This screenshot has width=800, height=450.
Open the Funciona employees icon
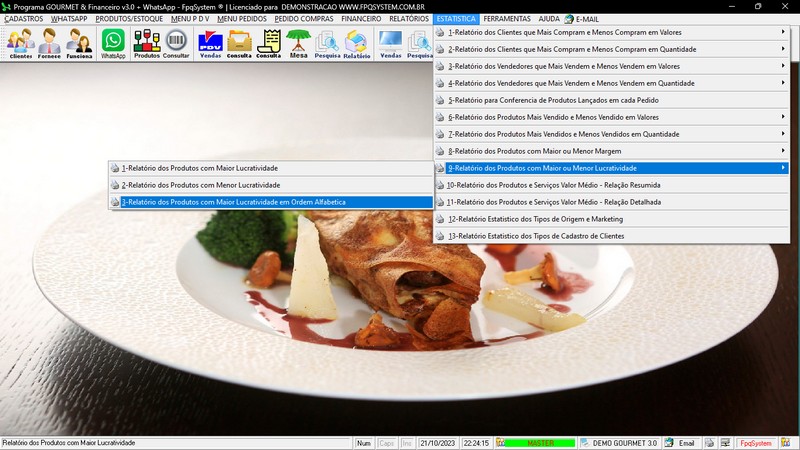(79, 43)
